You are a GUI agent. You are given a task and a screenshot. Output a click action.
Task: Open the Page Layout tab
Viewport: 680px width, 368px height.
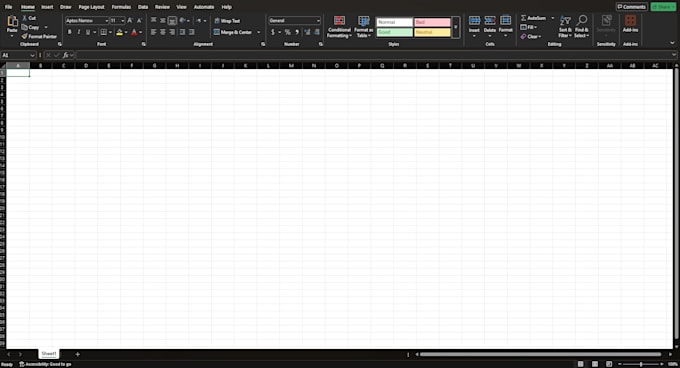(91, 7)
